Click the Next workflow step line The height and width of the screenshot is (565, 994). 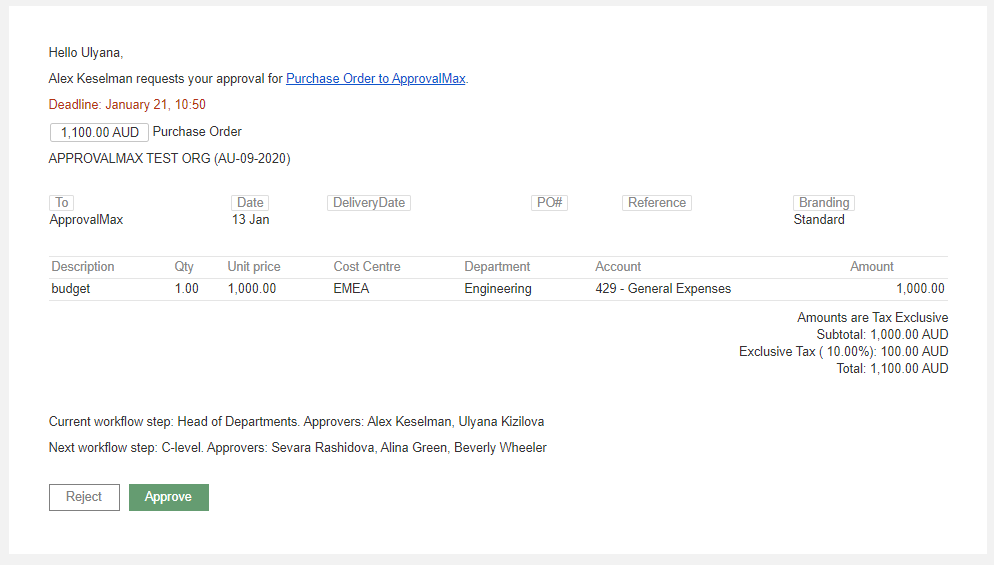click(297, 448)
